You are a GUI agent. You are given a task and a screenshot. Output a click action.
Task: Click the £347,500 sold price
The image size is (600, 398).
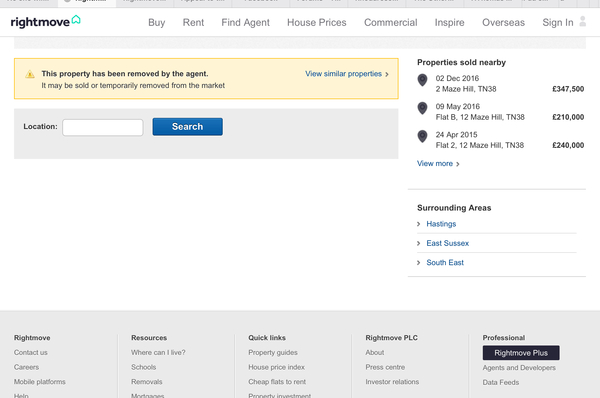pos(568,89)
